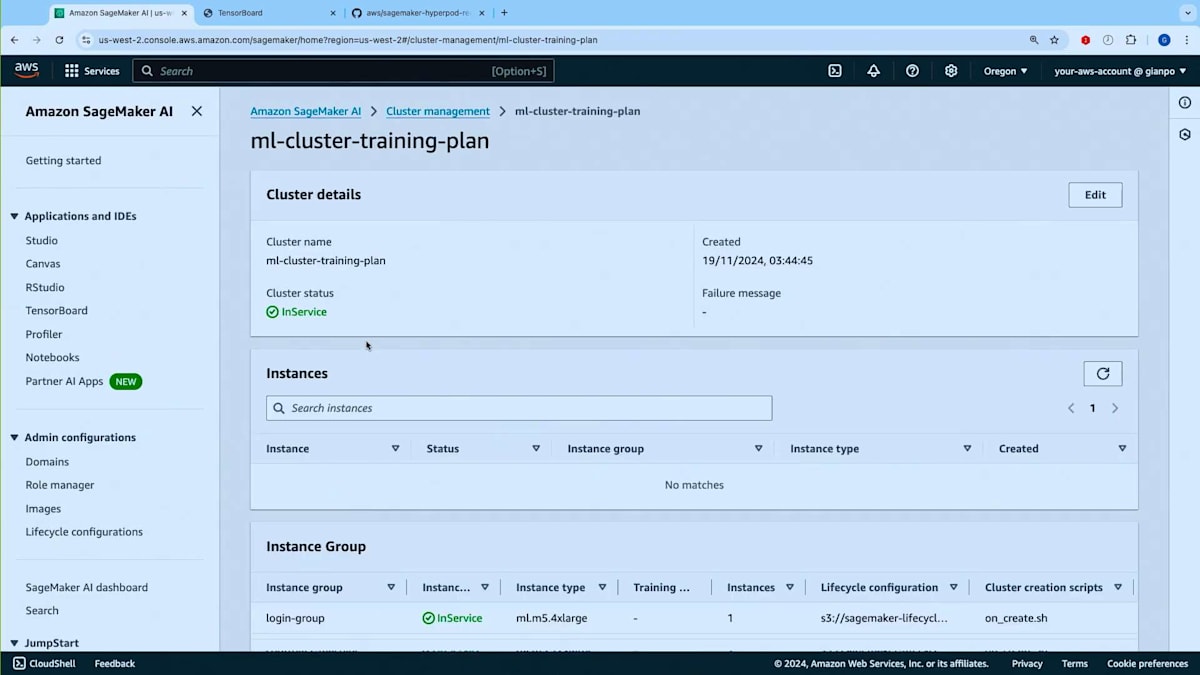Open the Oregon region dropdown
This screenshot has width=1200, height=675.
click(1005, 71)
